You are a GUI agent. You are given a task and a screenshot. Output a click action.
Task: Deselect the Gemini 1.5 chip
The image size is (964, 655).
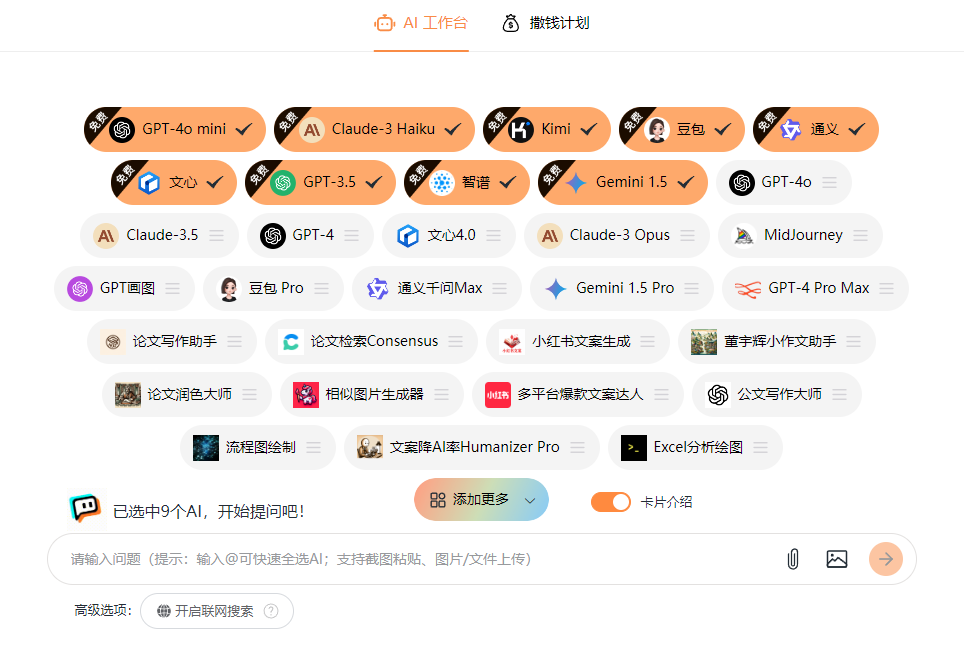click(623, 183)
